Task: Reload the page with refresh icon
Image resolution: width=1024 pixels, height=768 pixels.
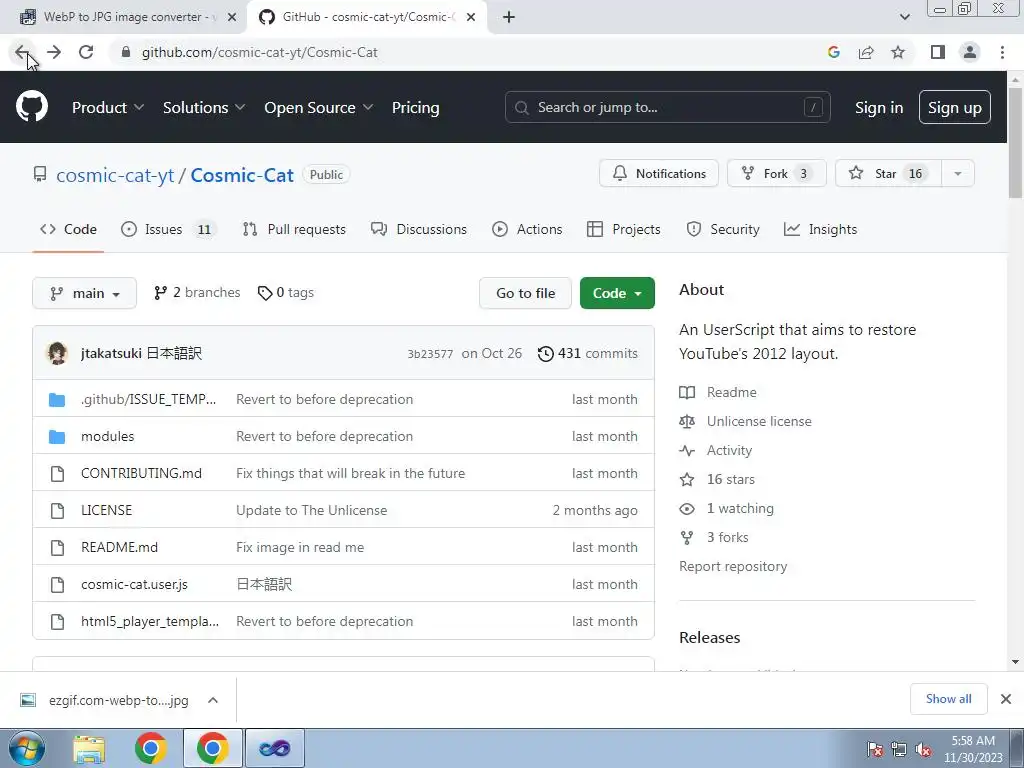Action: pyautogui.click(x=86, y=52)
